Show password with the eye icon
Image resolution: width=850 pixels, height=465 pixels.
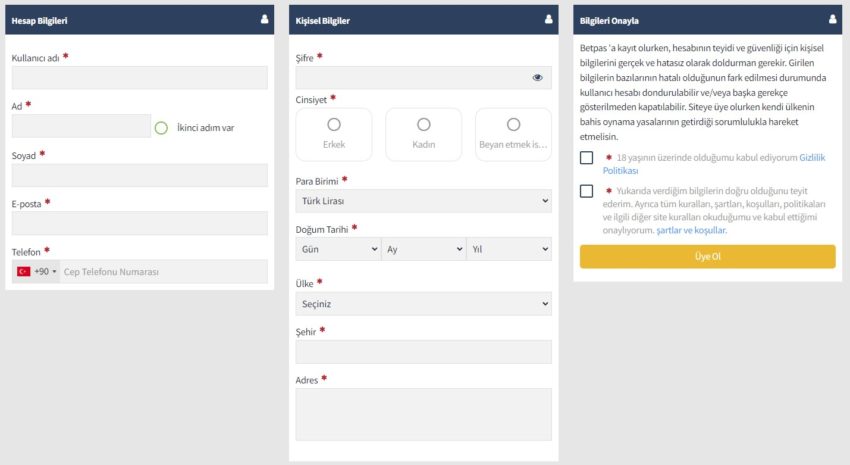click(538, 77)
